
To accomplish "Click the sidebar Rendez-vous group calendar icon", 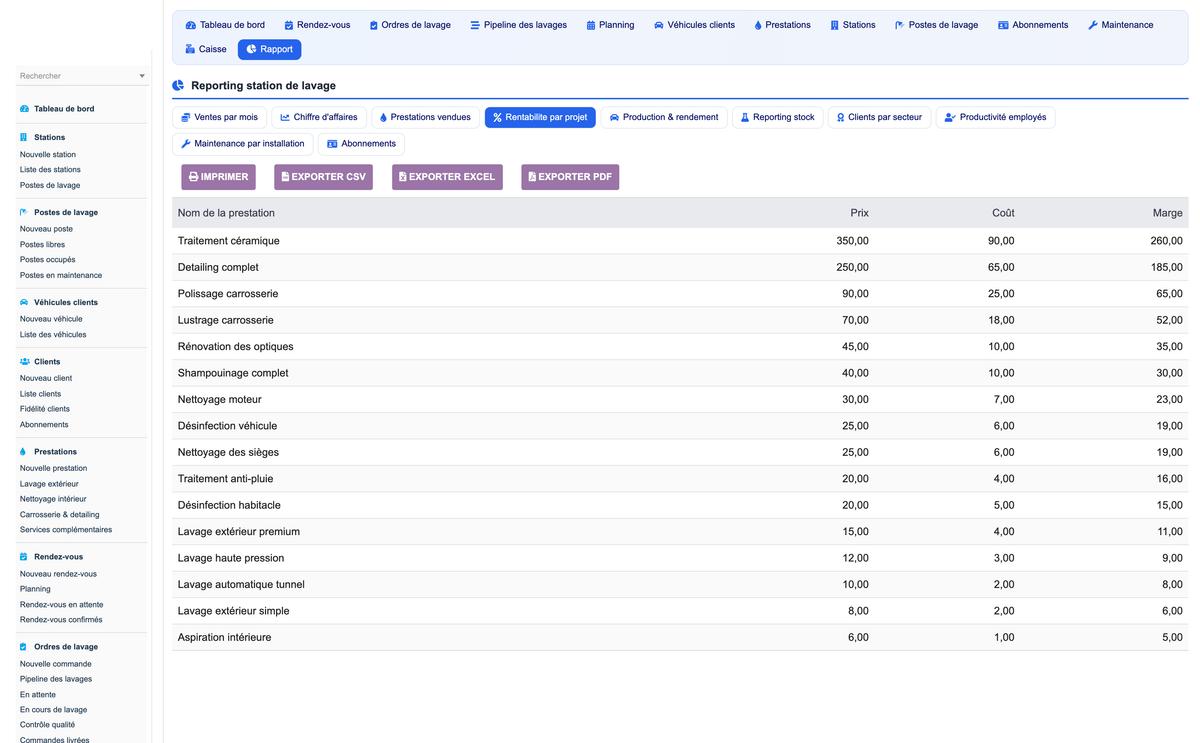I will pyautogui.click(x=24, y=557).
